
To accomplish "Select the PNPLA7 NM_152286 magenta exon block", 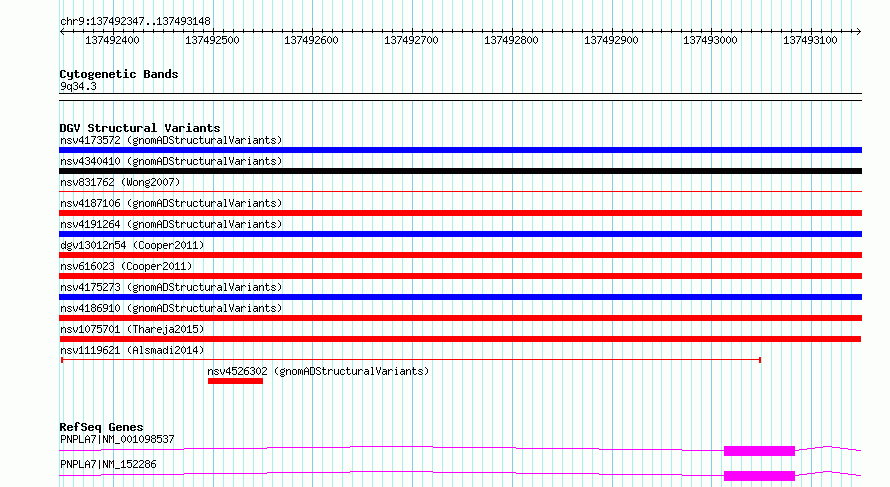I will click(759, 476).
